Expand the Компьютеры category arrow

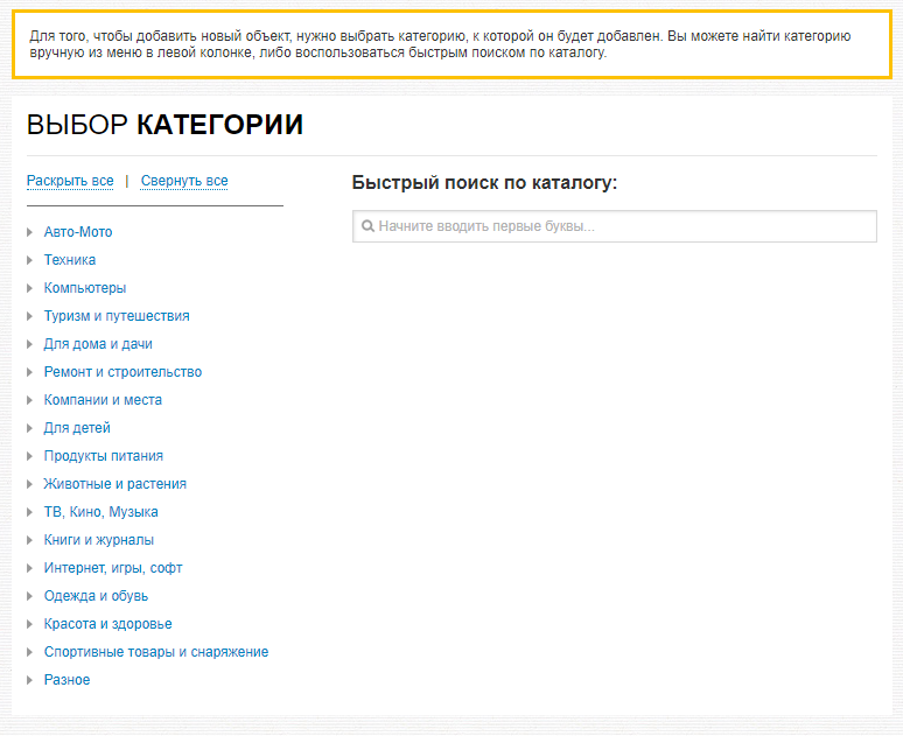31,288
